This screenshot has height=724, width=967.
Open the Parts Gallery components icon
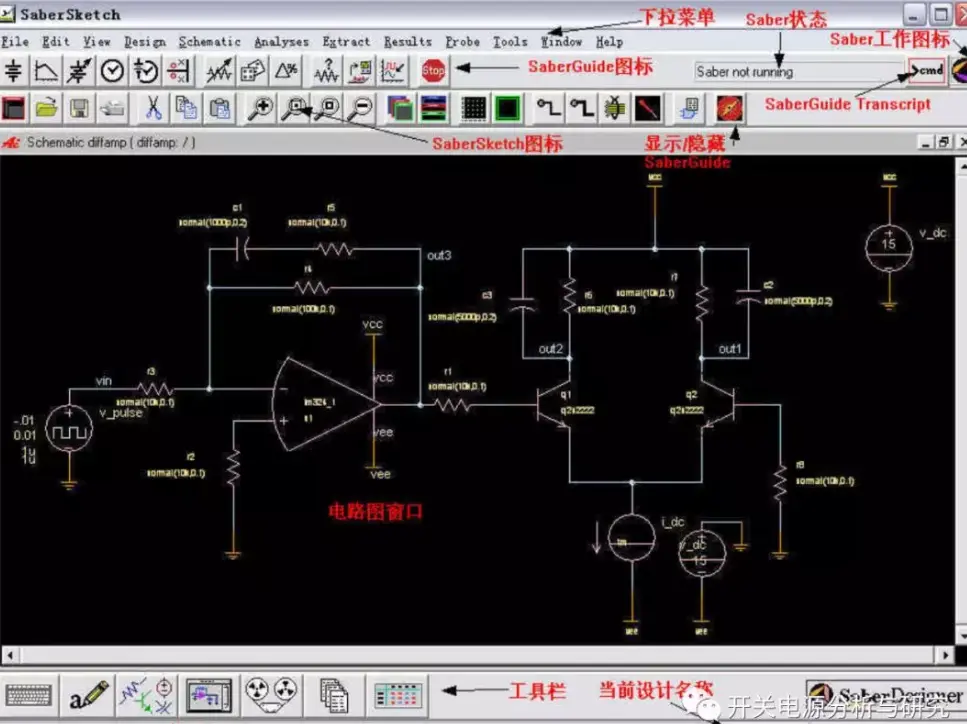pyautogui.click(x=146, y=696)
